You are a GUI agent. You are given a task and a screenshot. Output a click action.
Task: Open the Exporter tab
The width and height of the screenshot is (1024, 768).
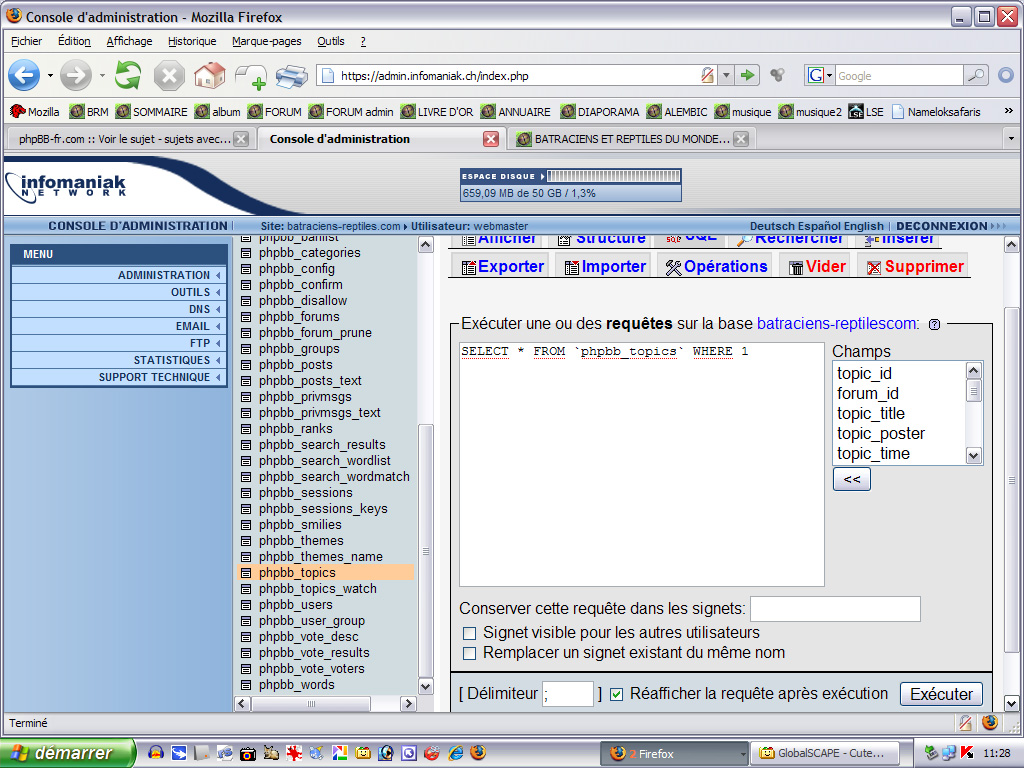(x=500, y=266)
